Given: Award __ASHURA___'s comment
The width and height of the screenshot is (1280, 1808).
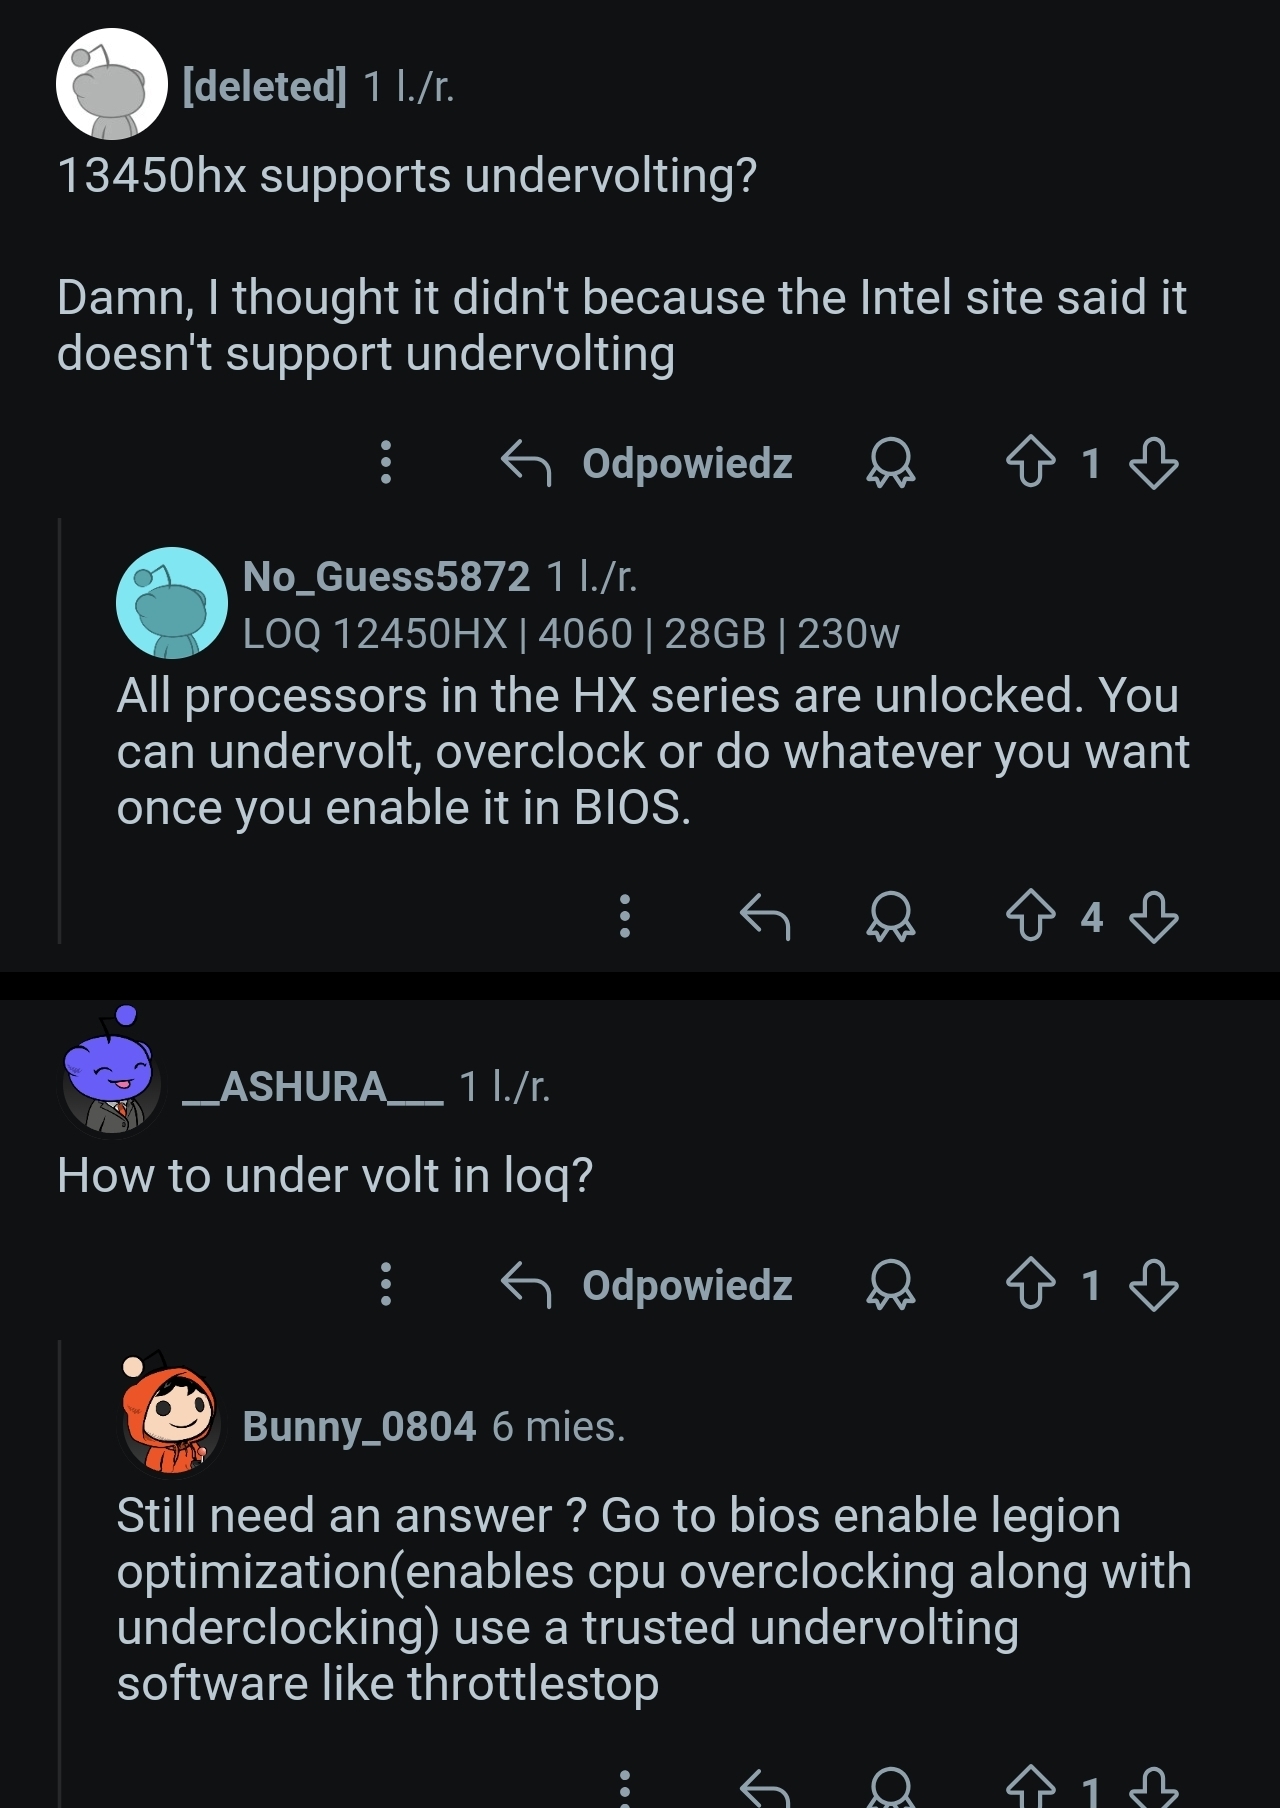Looking at the screenshot, I should [x=890, y=1285].
